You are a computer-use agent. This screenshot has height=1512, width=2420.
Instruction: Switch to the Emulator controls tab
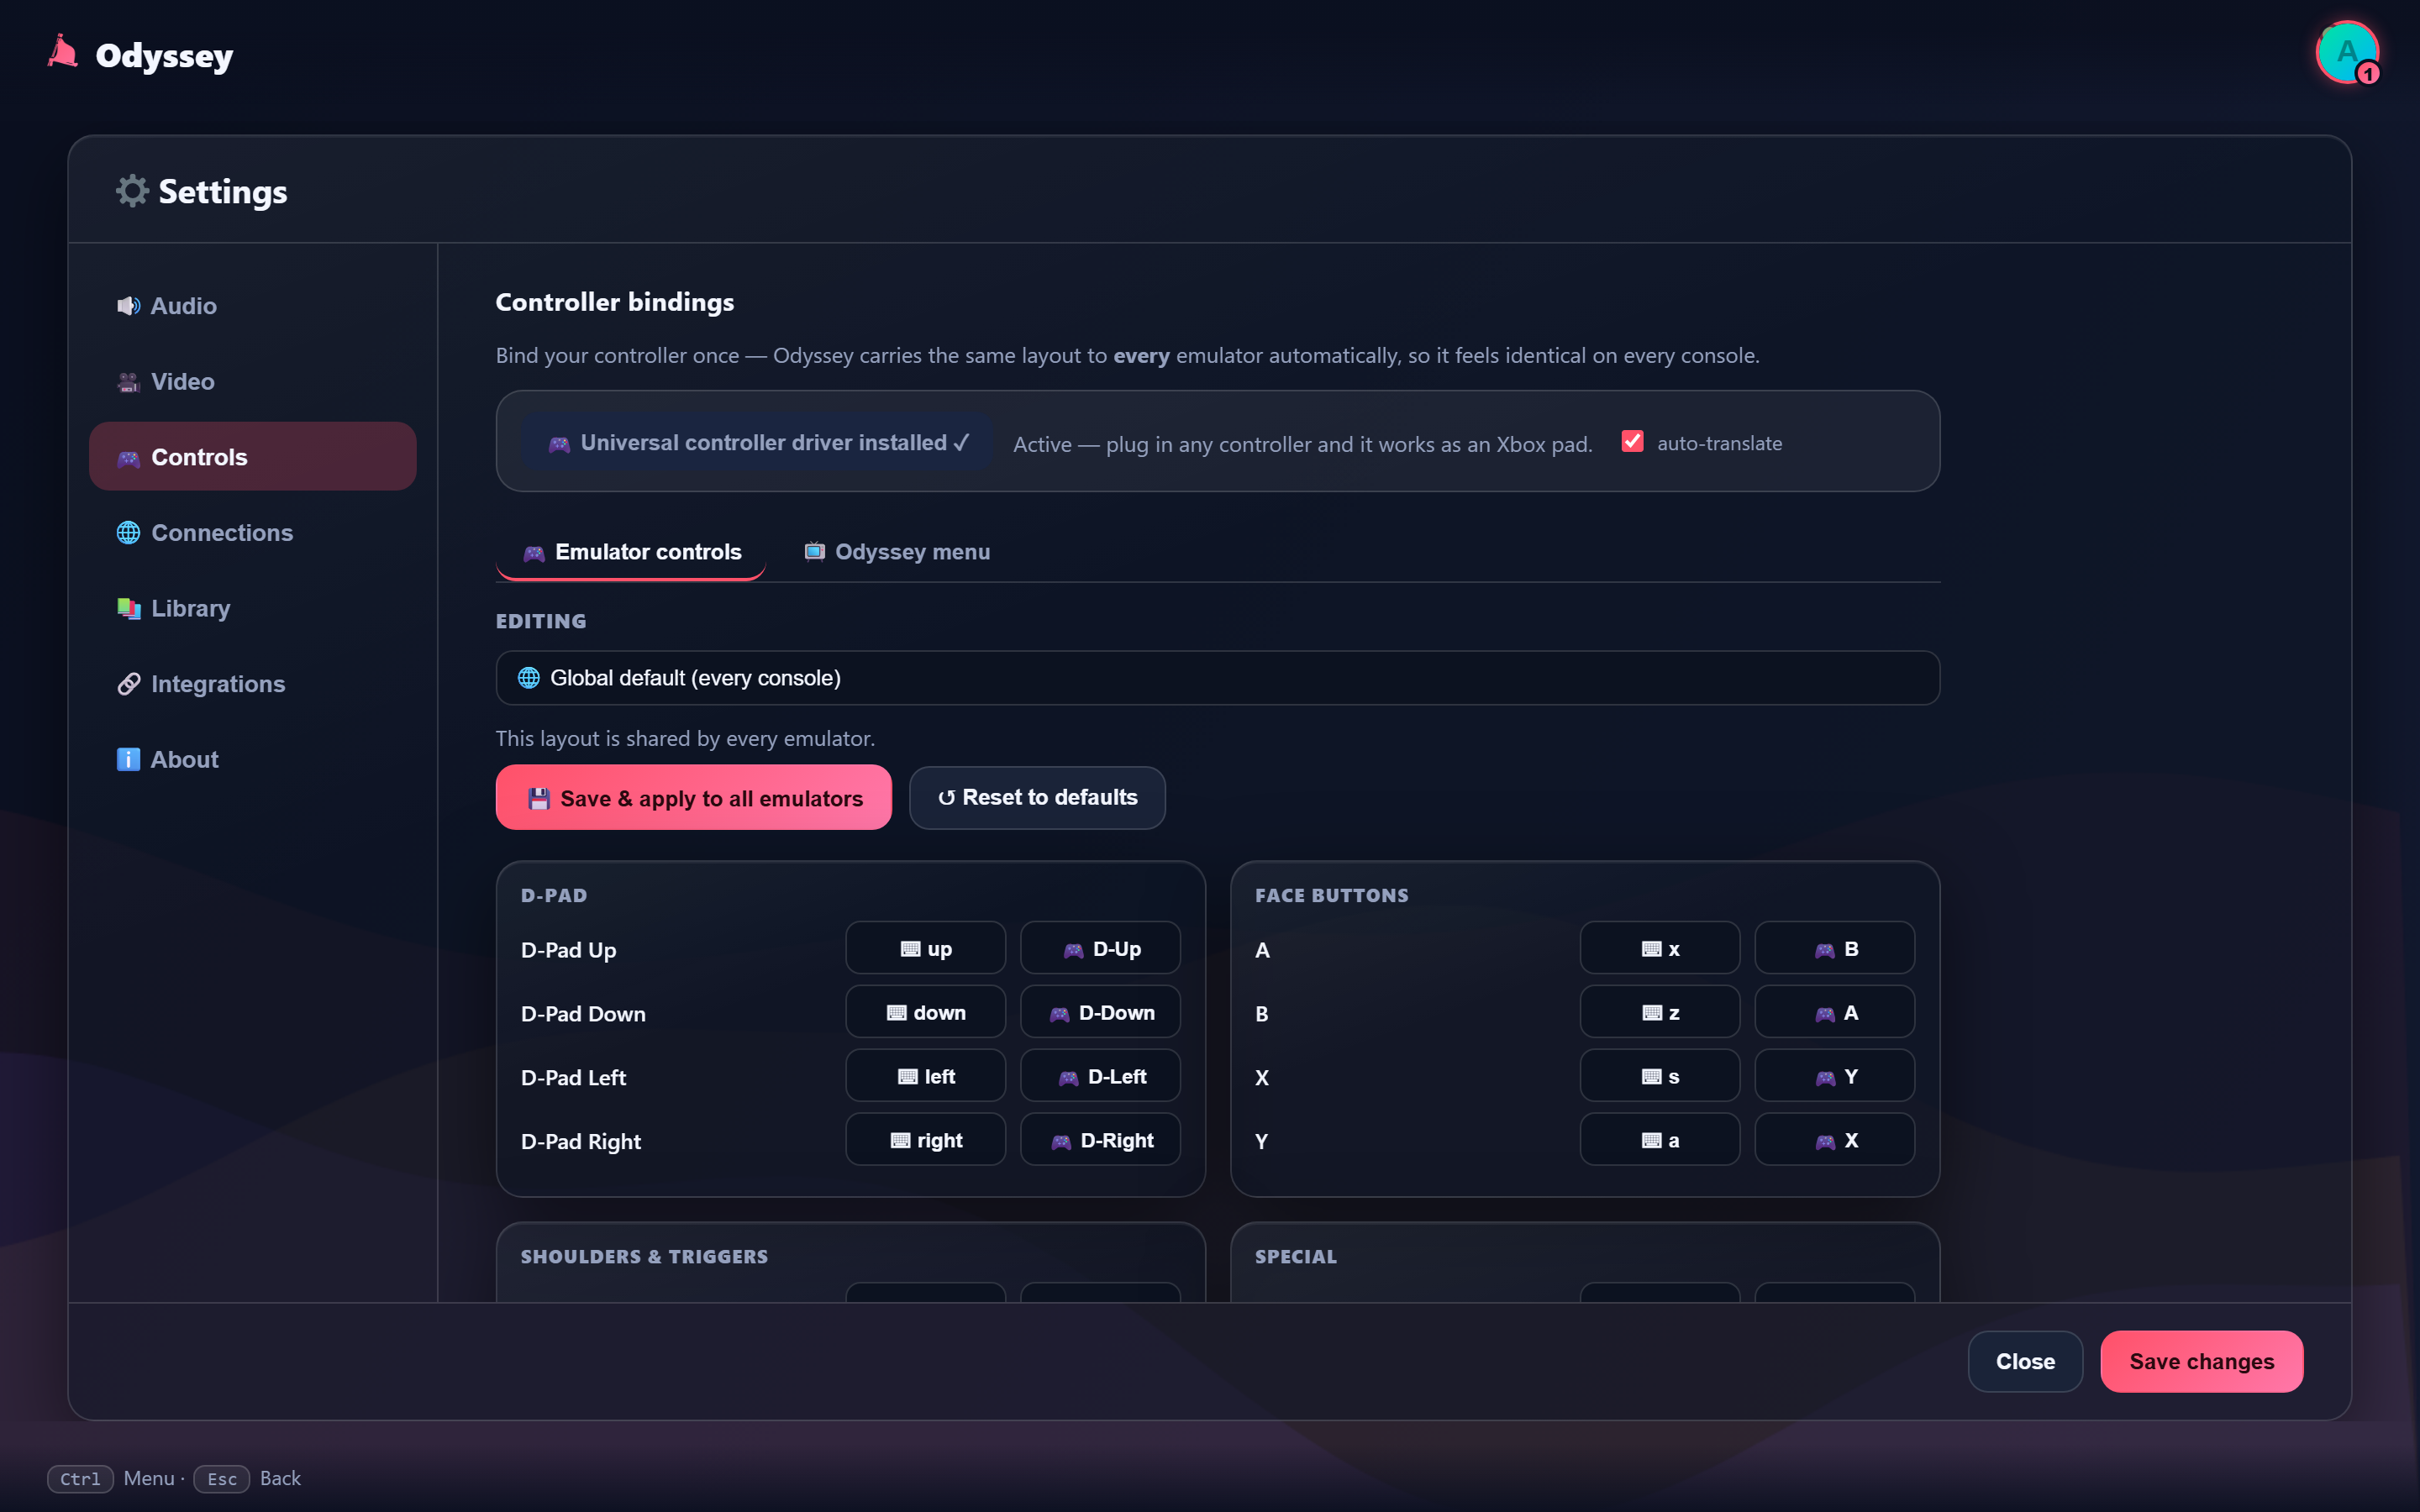(x=631, y=552)
